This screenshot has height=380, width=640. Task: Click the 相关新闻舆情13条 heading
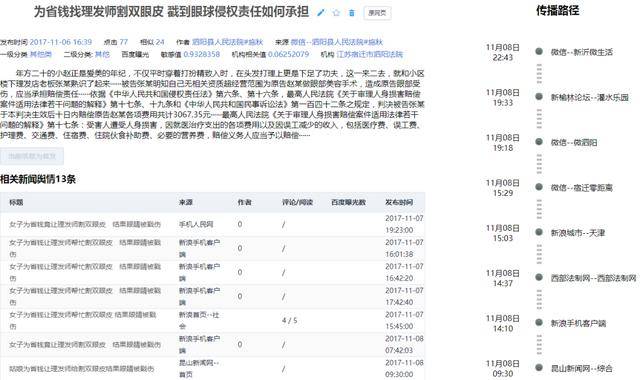point(38,179)
